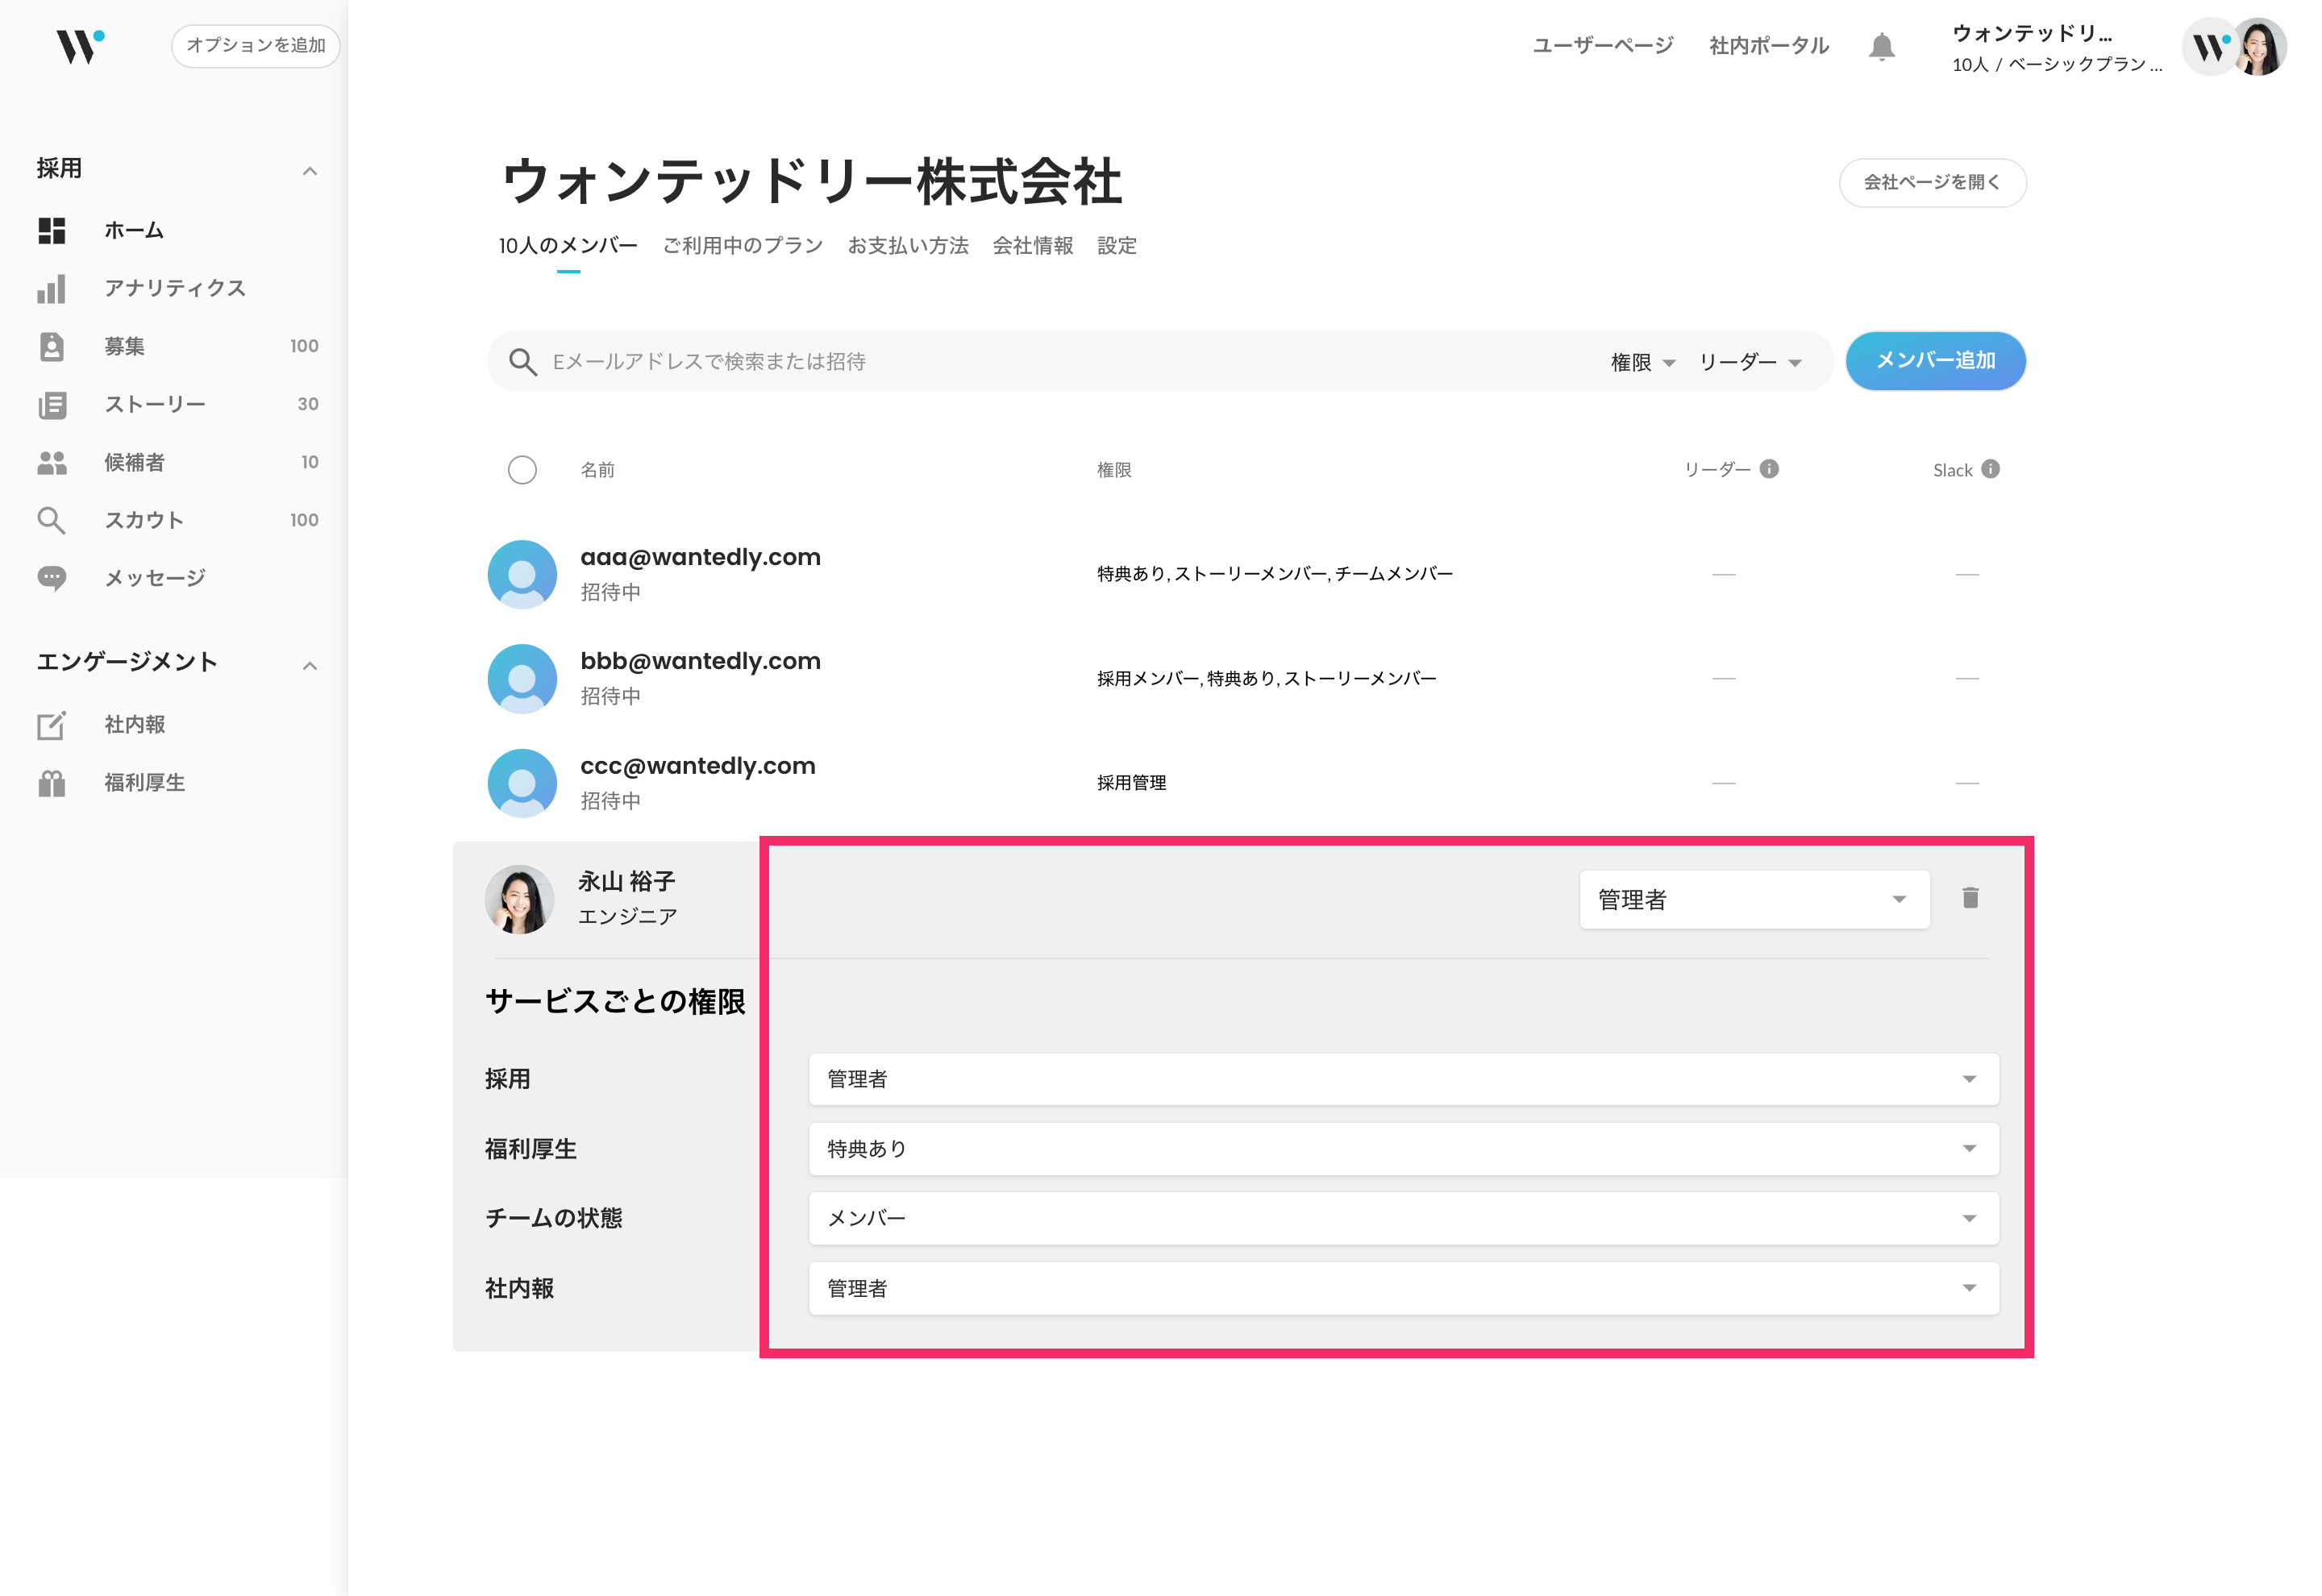Open the 採用 permission dropdown
The image size is (2322, 1596).
(1403, 1080)
